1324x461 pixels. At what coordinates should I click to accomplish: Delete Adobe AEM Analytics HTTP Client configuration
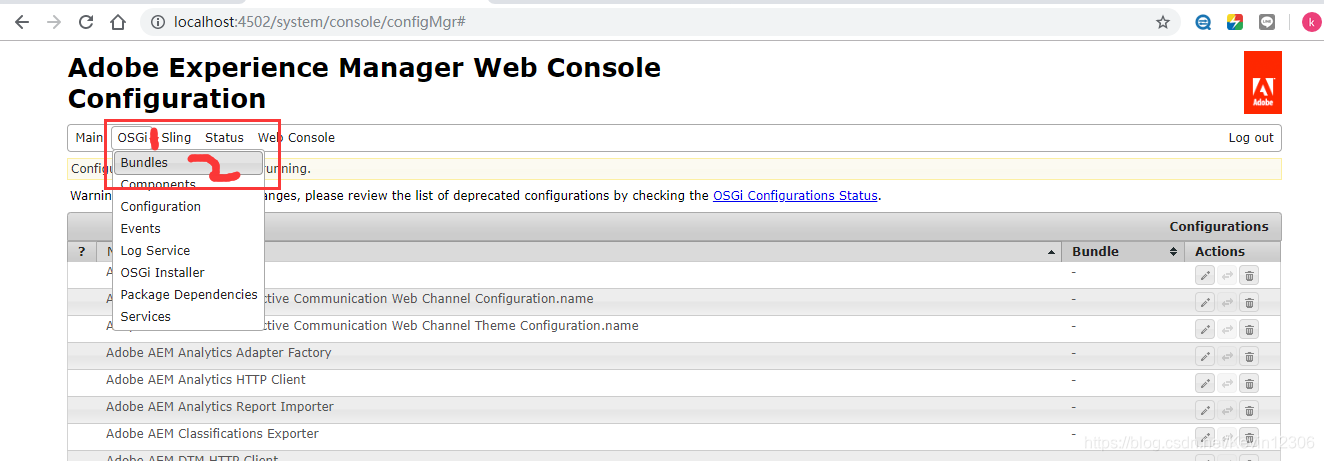[1249, 383]
